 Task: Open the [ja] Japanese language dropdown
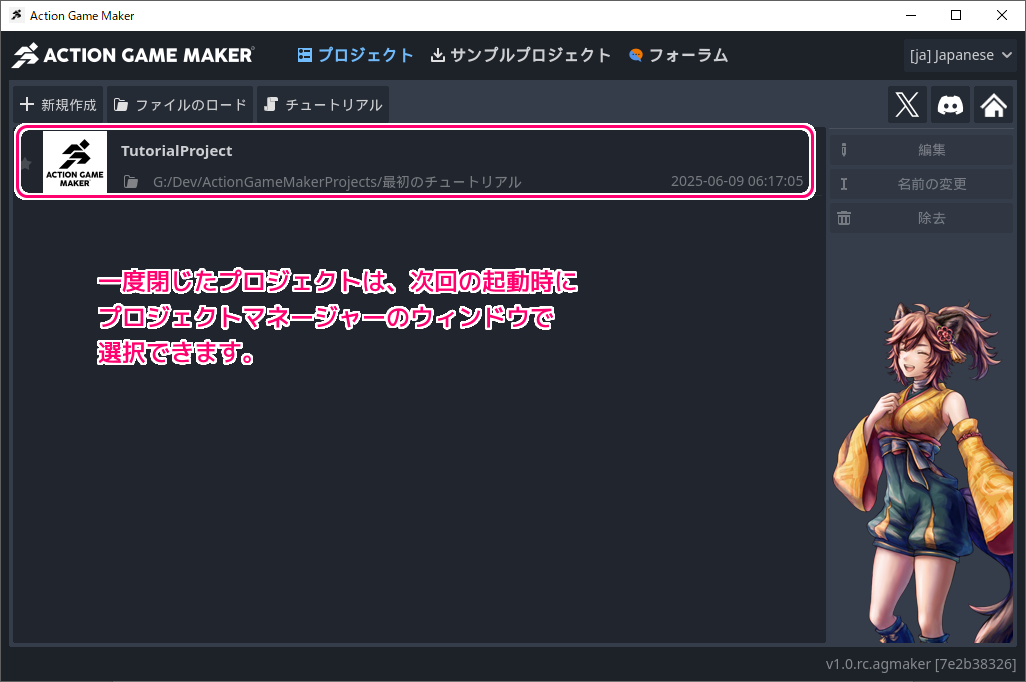click(x=960, y=55)
